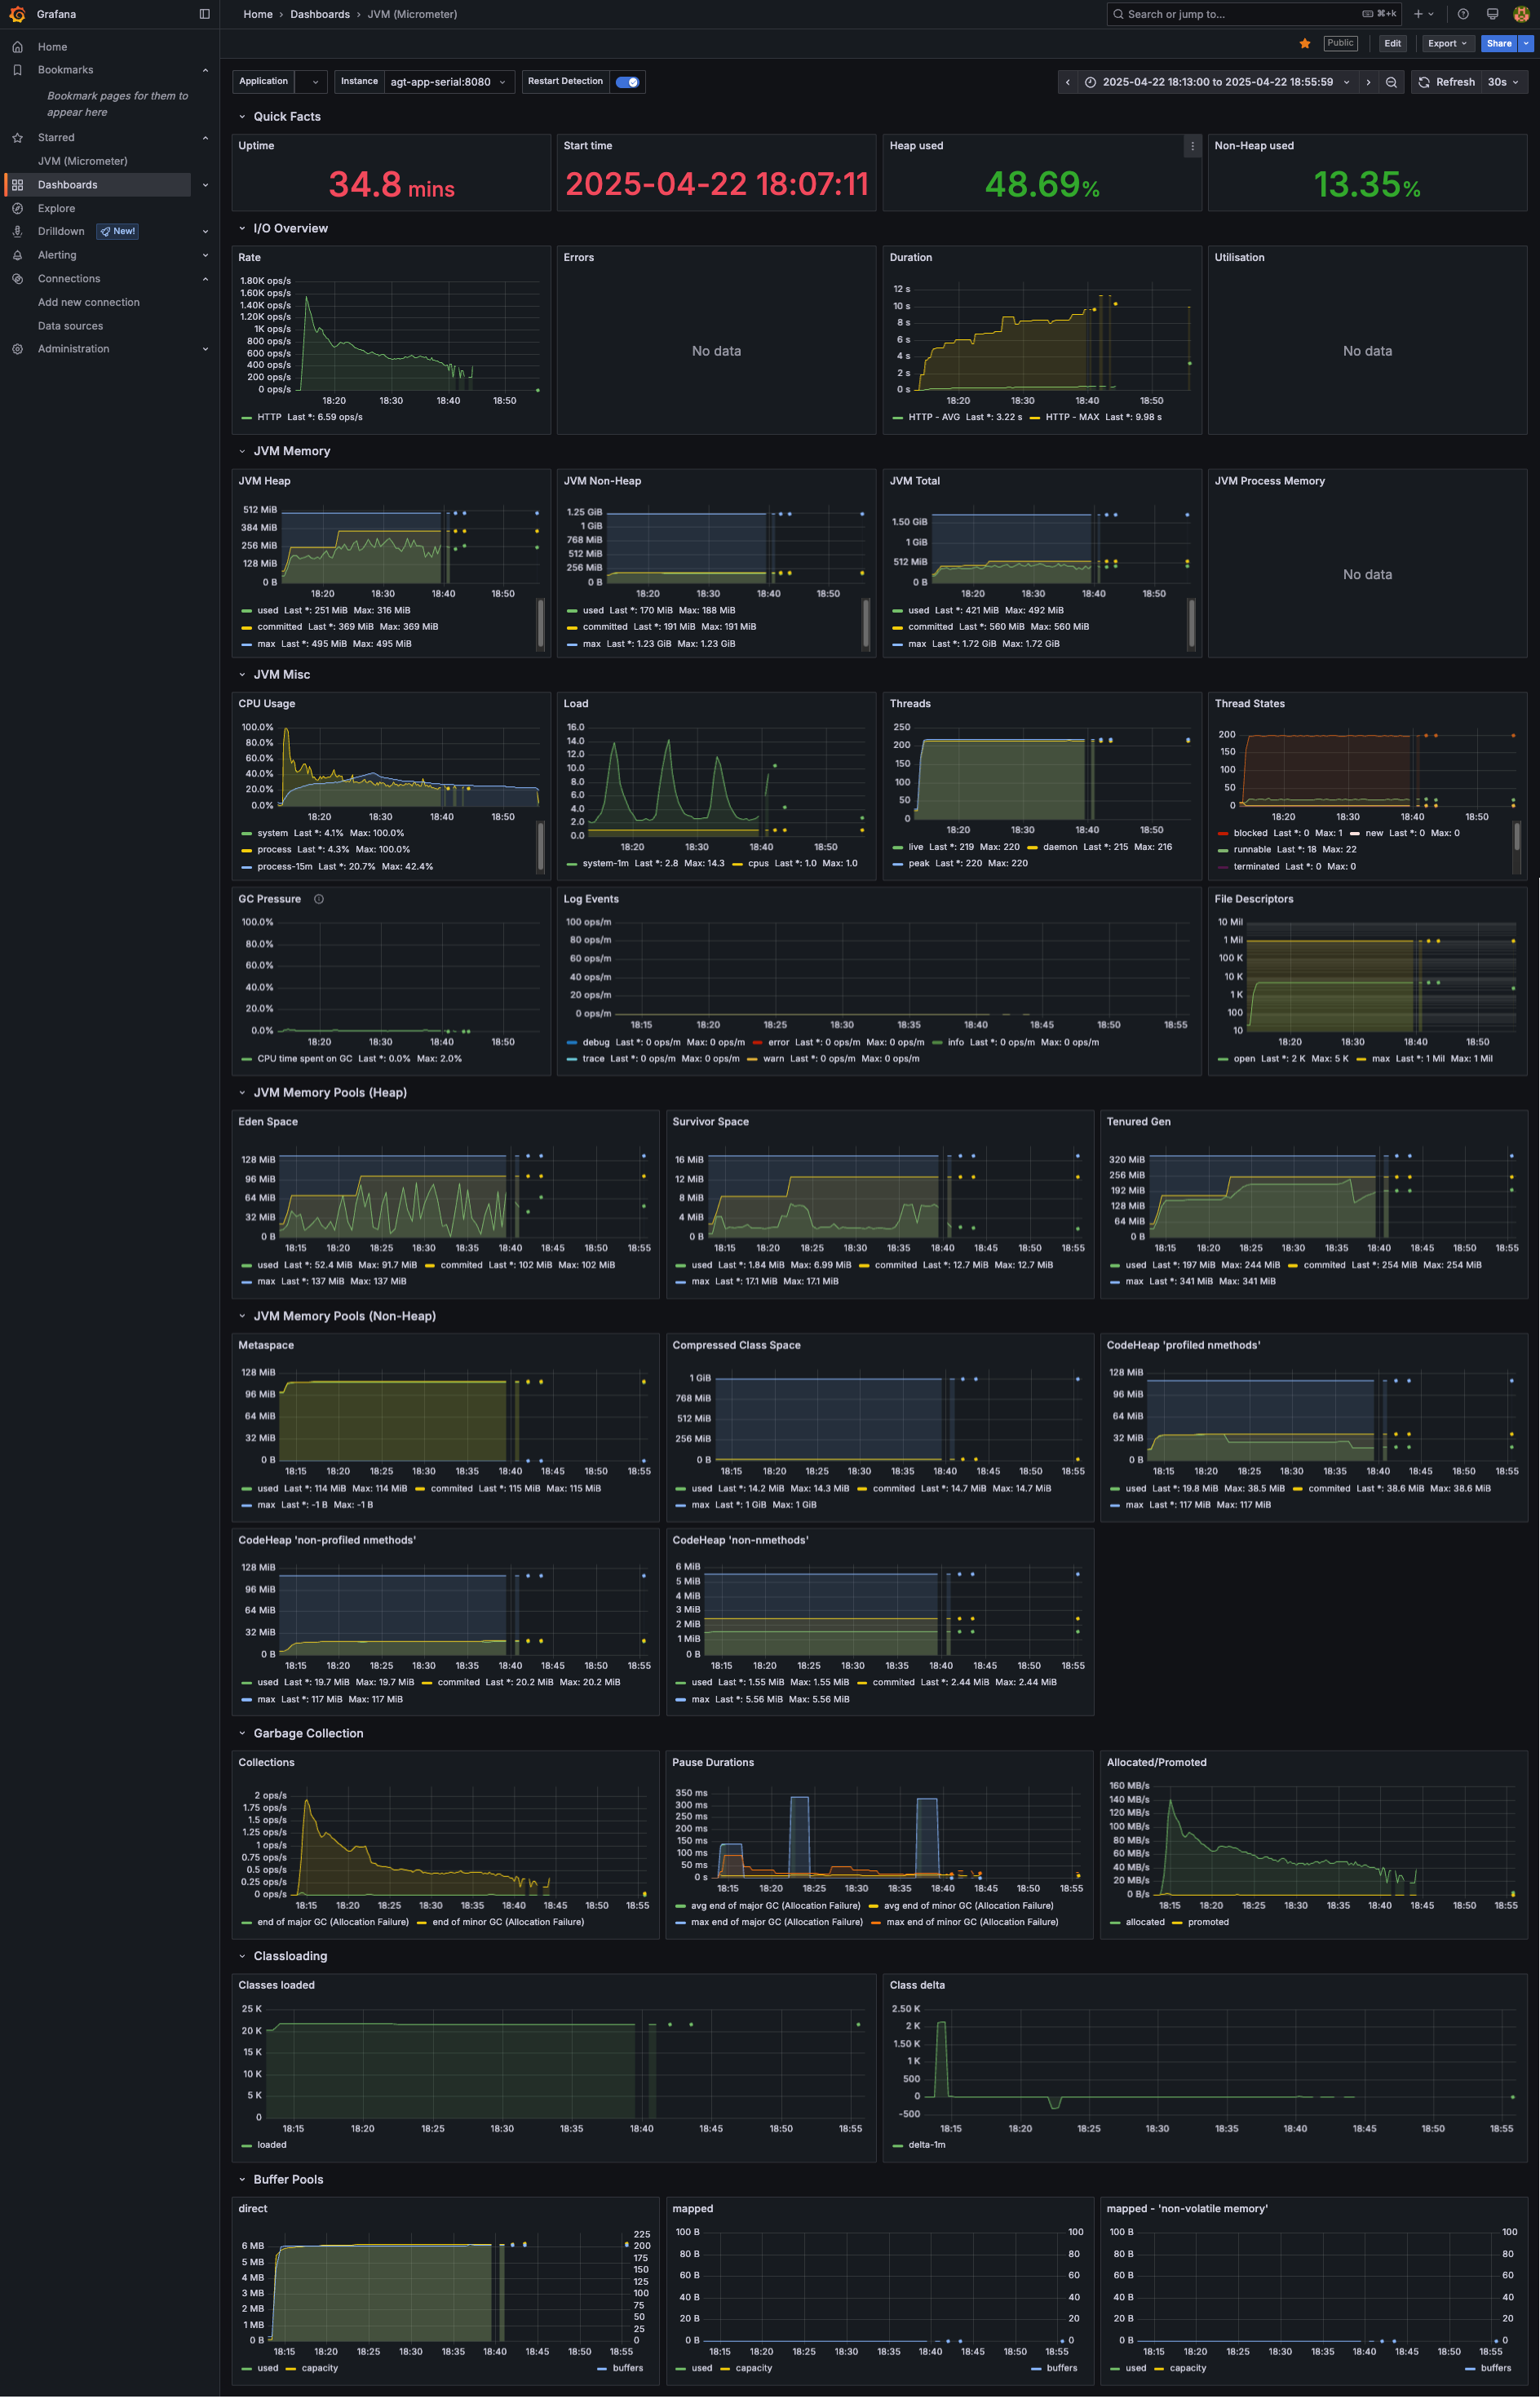Unstar dashboard using the orange star icon

(x=1304, y=43)
